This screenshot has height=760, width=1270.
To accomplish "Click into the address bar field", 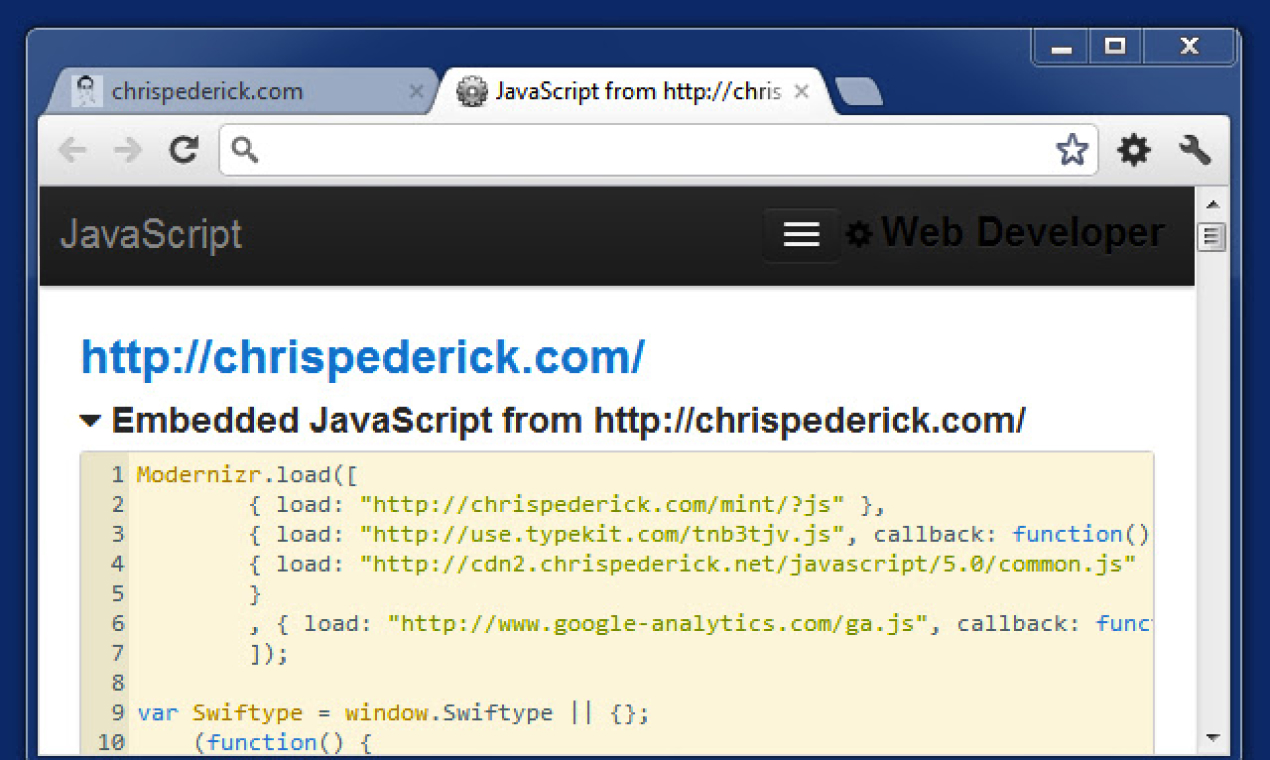I will pyautogui.click(x=658, y=150).
